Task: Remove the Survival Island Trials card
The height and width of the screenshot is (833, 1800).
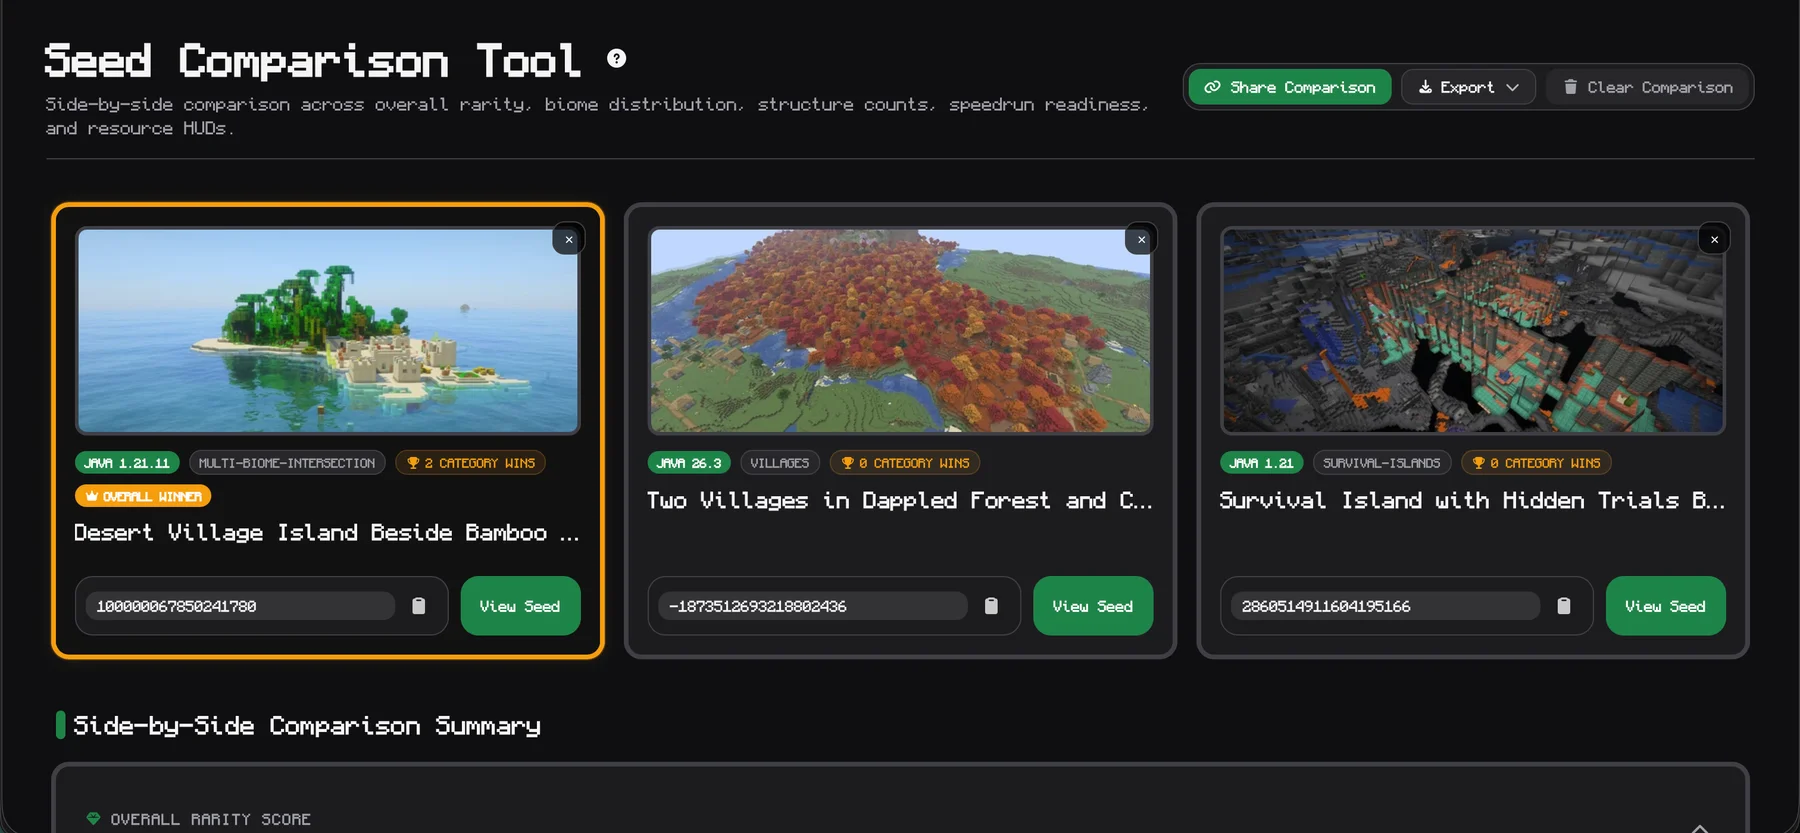Action: 1714,239
